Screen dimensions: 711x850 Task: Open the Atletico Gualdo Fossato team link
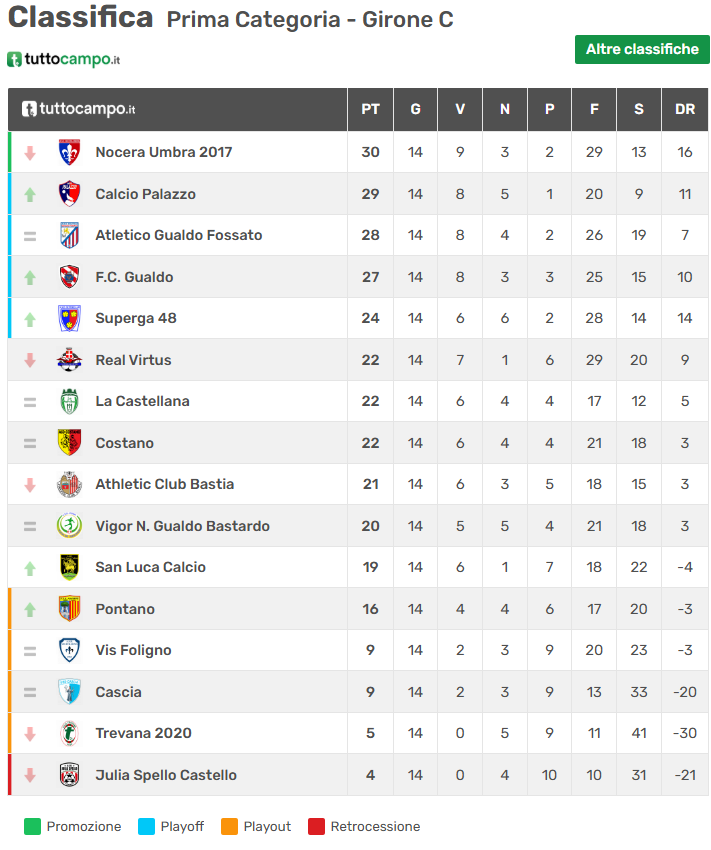coord(178,235)
